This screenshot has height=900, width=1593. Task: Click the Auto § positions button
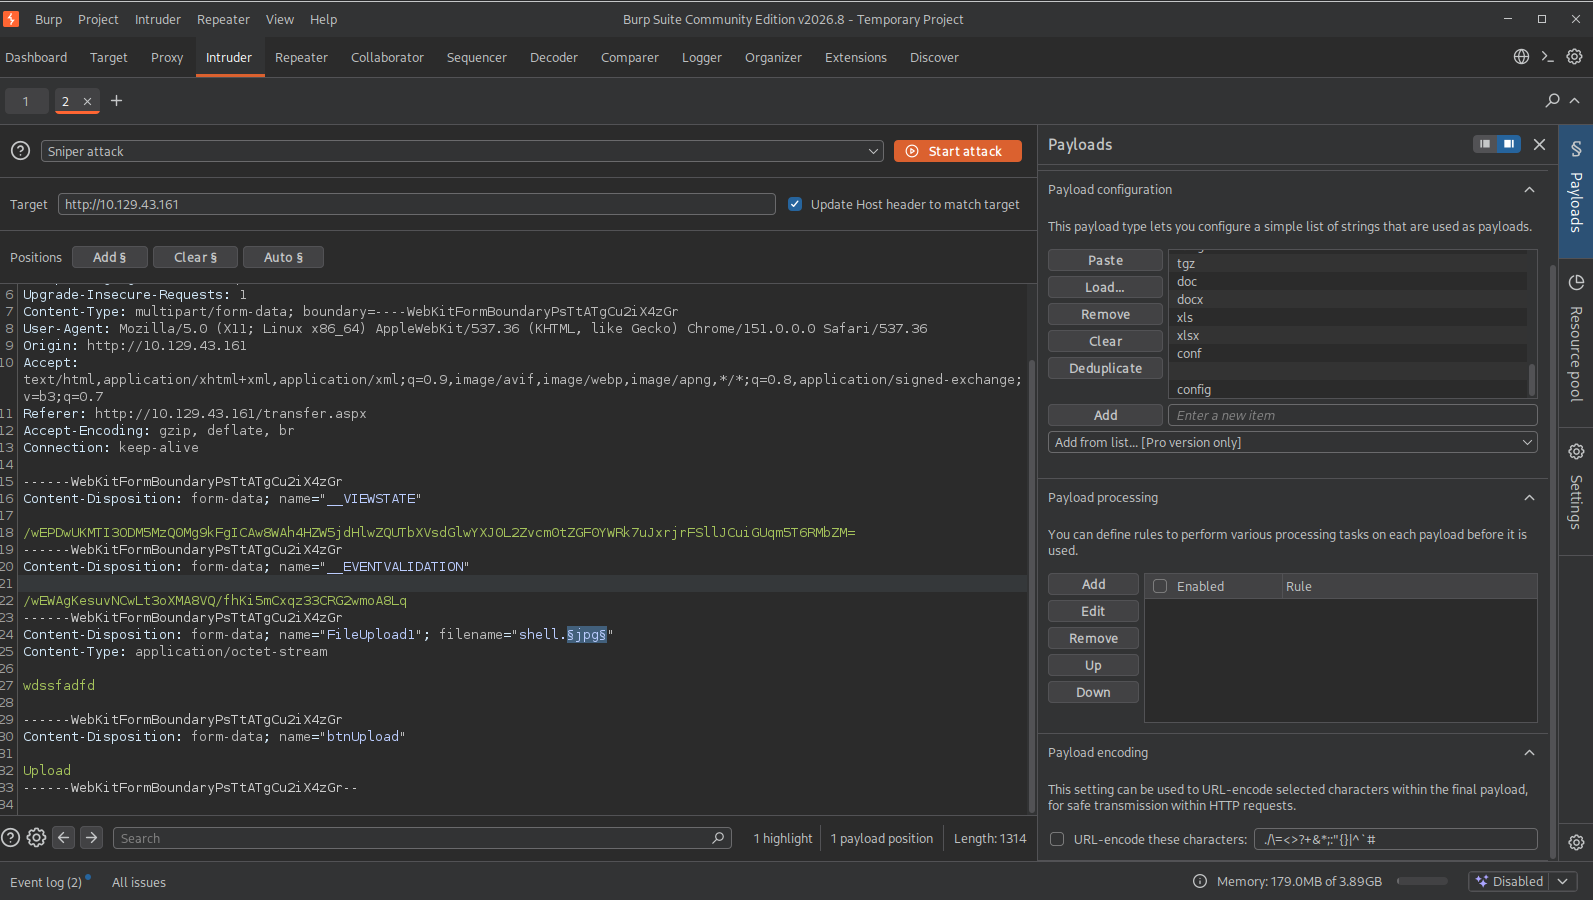click(x=283, y=257)
